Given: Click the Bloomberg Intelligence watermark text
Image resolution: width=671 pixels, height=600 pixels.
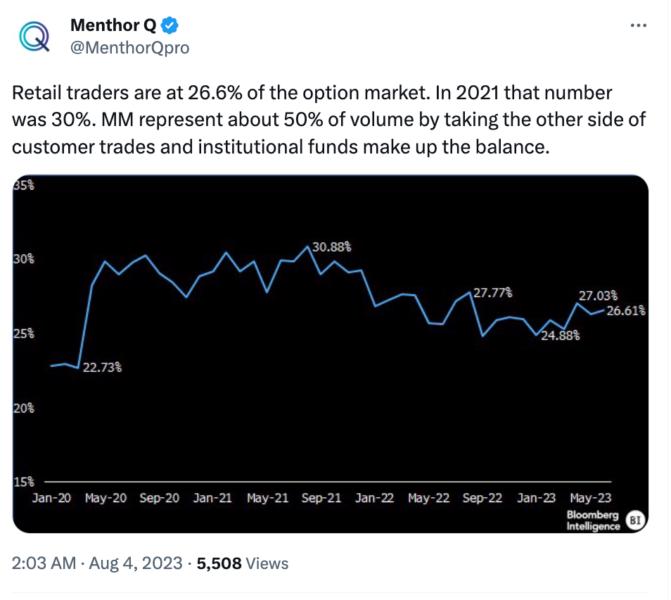Looking at the screenshot, I should 593,520.
